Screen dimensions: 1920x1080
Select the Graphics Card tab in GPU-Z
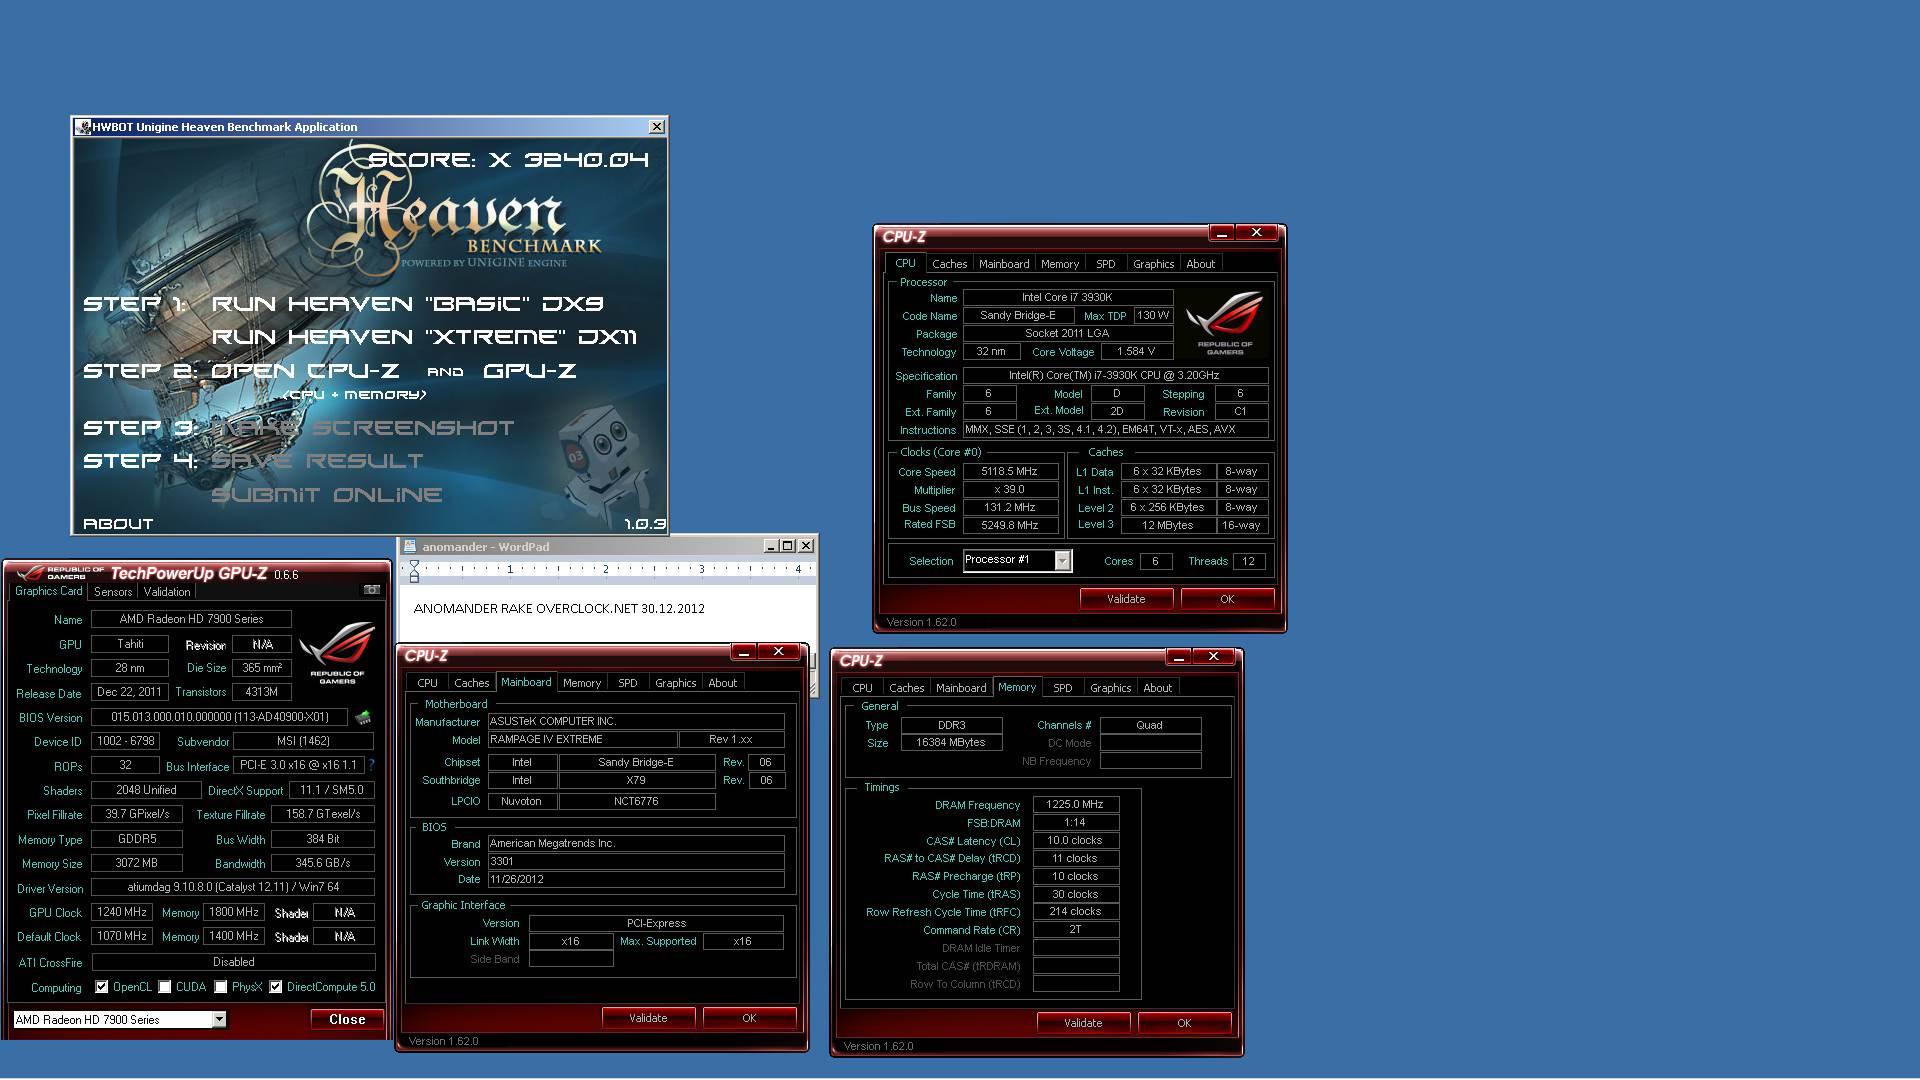pos(48,591)
